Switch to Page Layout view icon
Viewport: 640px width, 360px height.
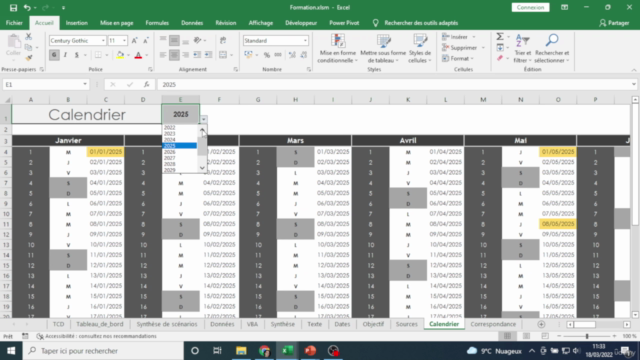coord(526,336)
